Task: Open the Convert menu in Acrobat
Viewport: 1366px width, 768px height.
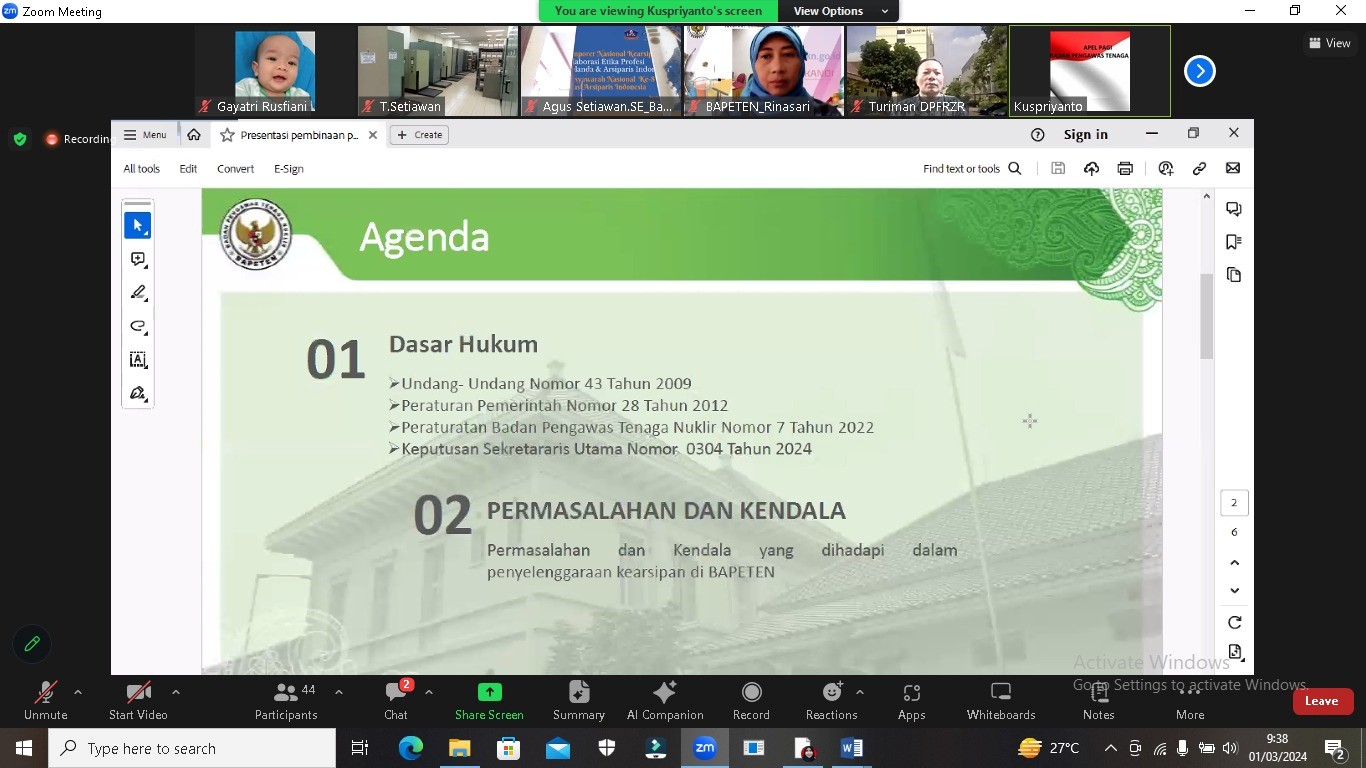Action: point(236,169)
